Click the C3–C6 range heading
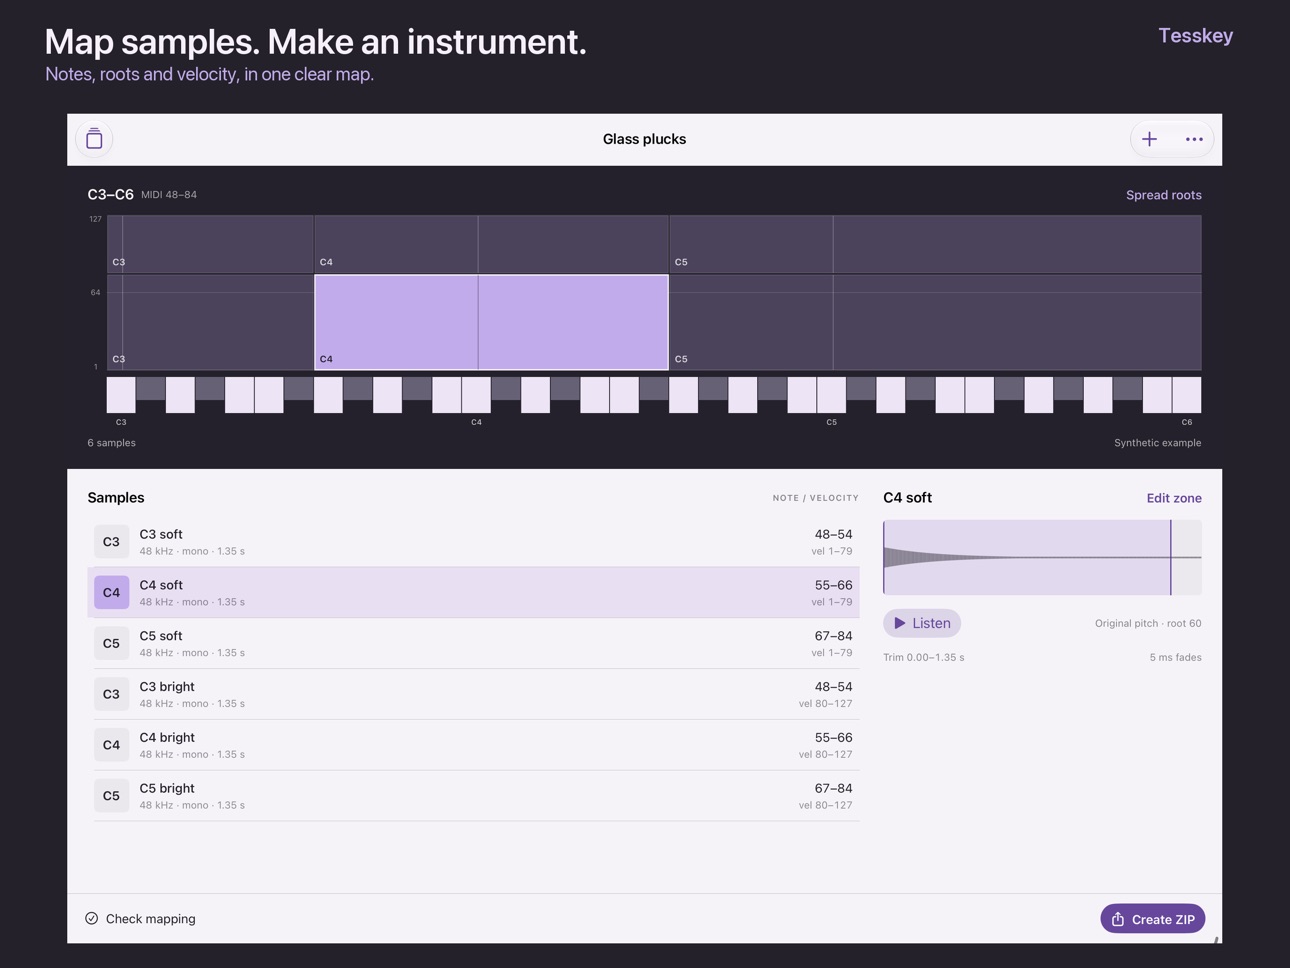1290x968 pixels. (110, 195)
